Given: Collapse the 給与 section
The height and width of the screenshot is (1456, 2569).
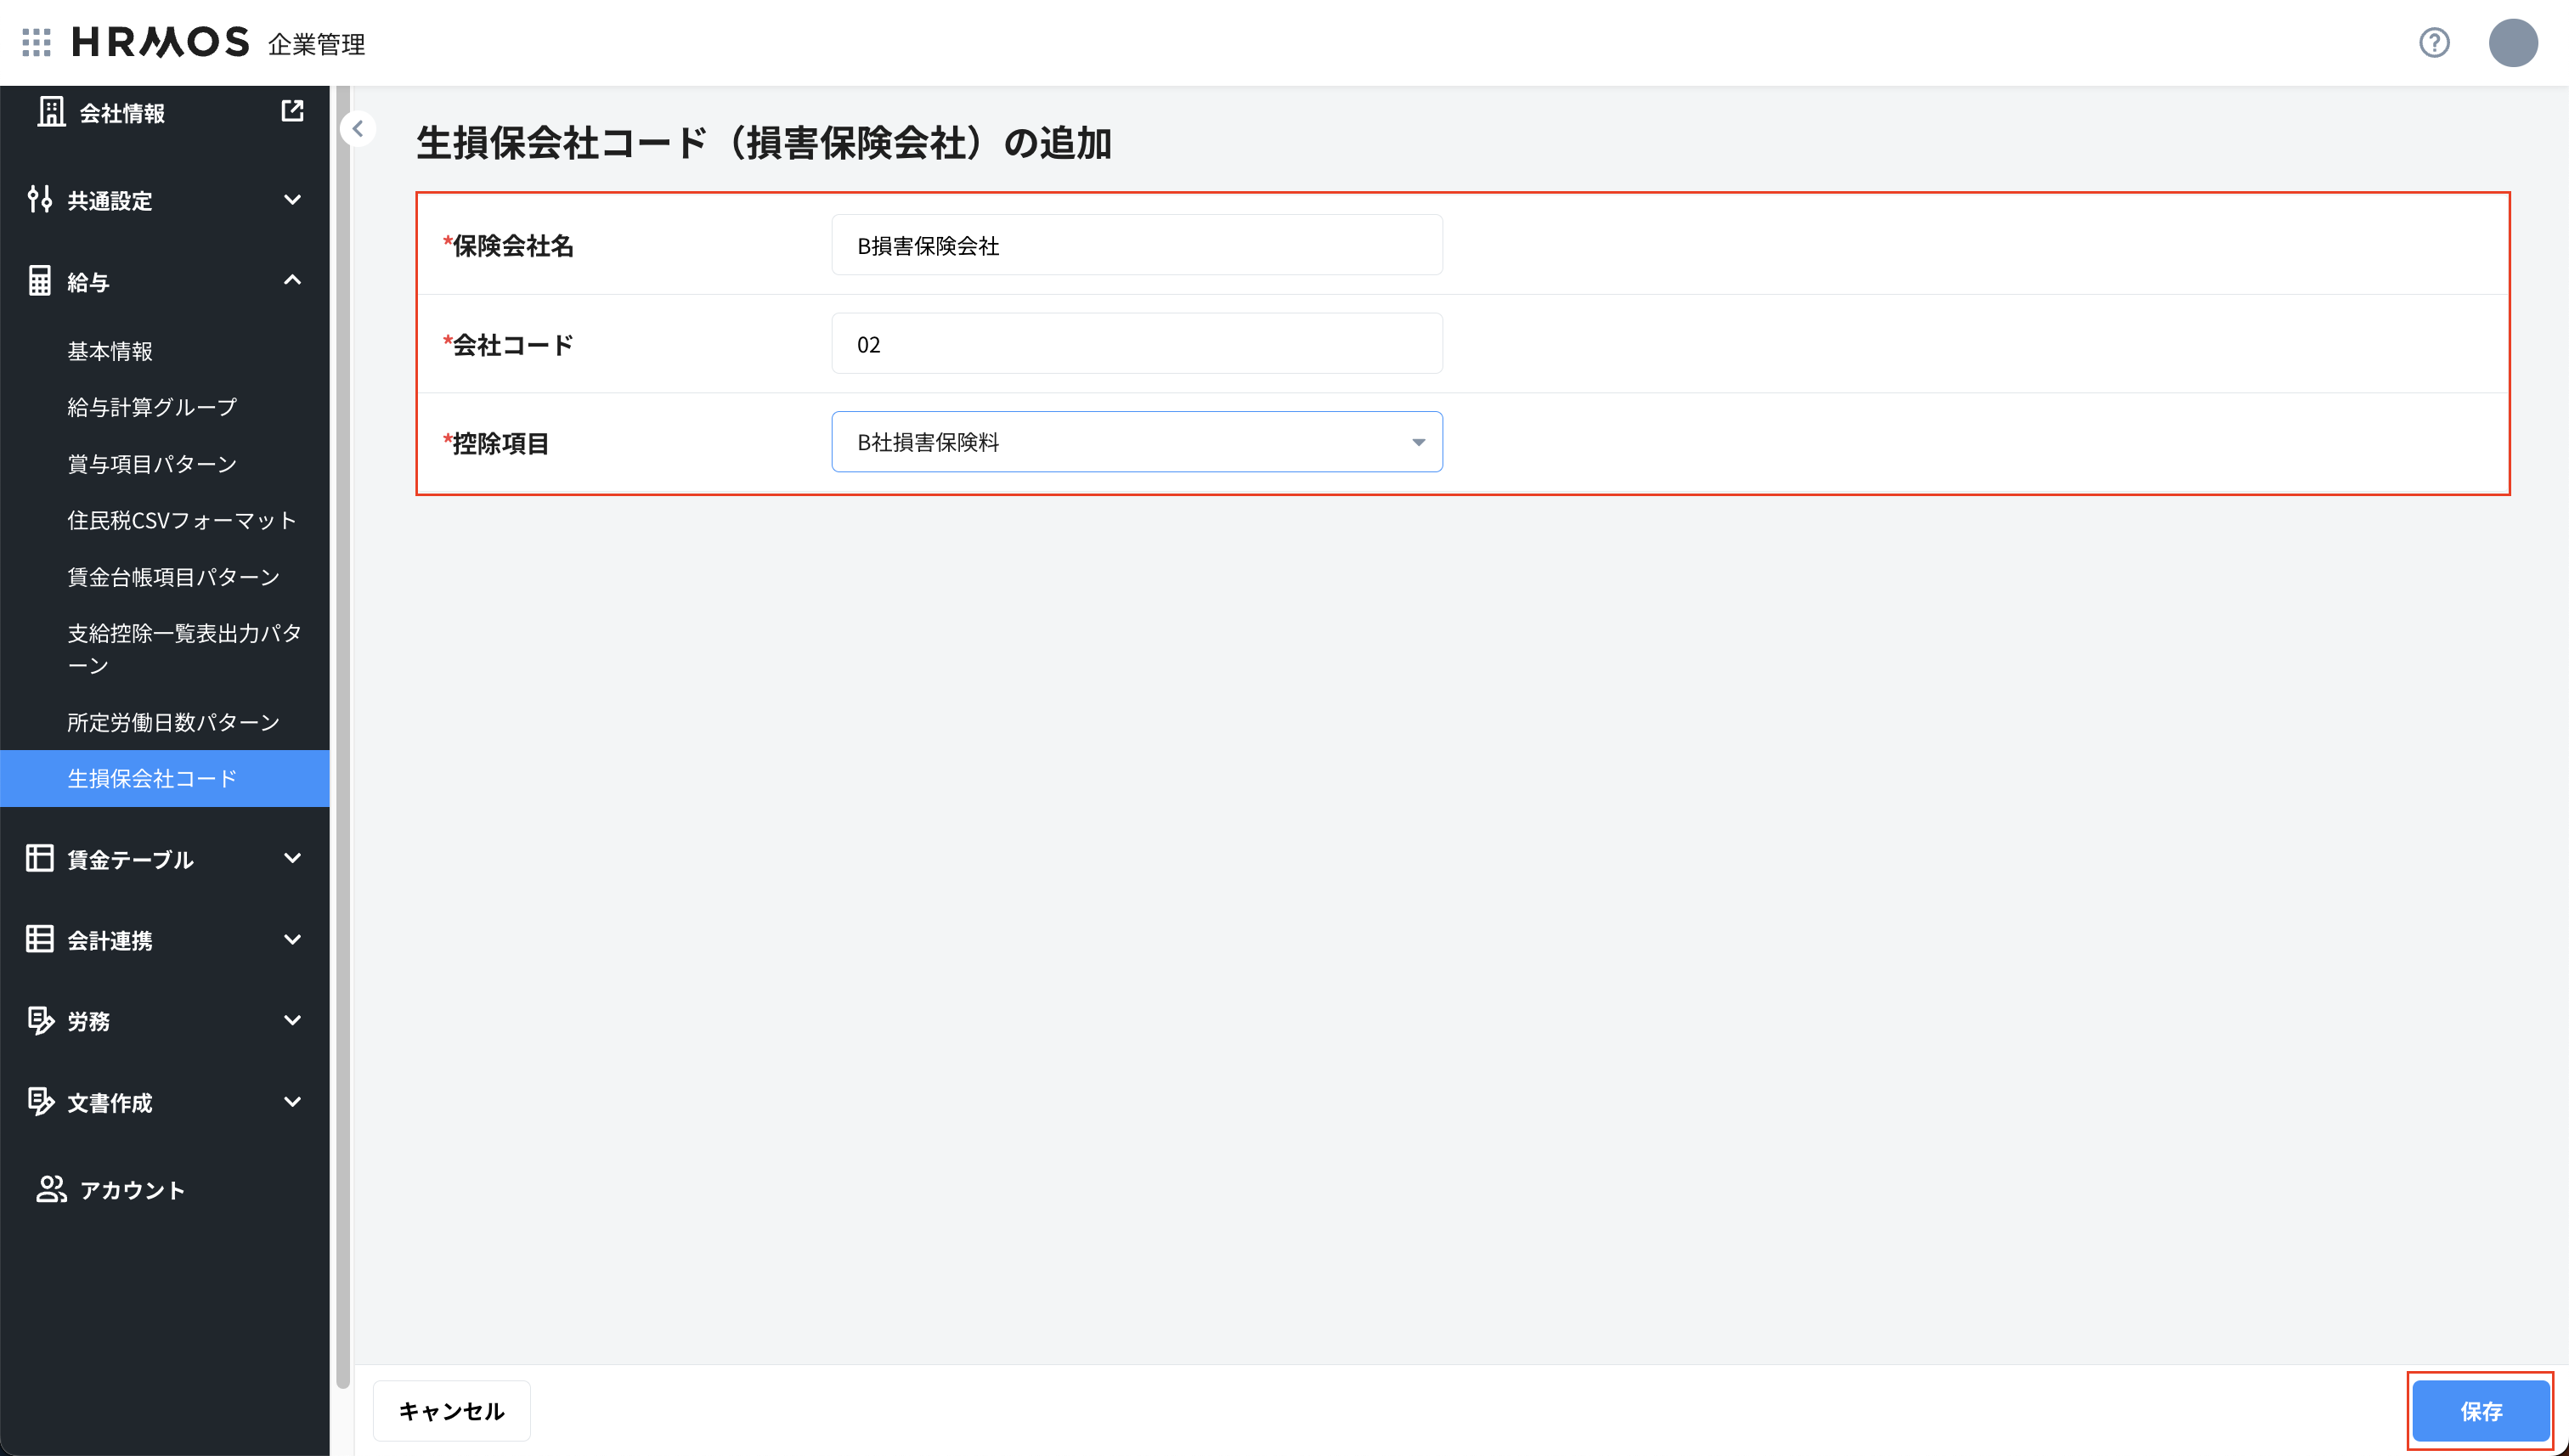Looking at the screenshot, I should (292, 280).
